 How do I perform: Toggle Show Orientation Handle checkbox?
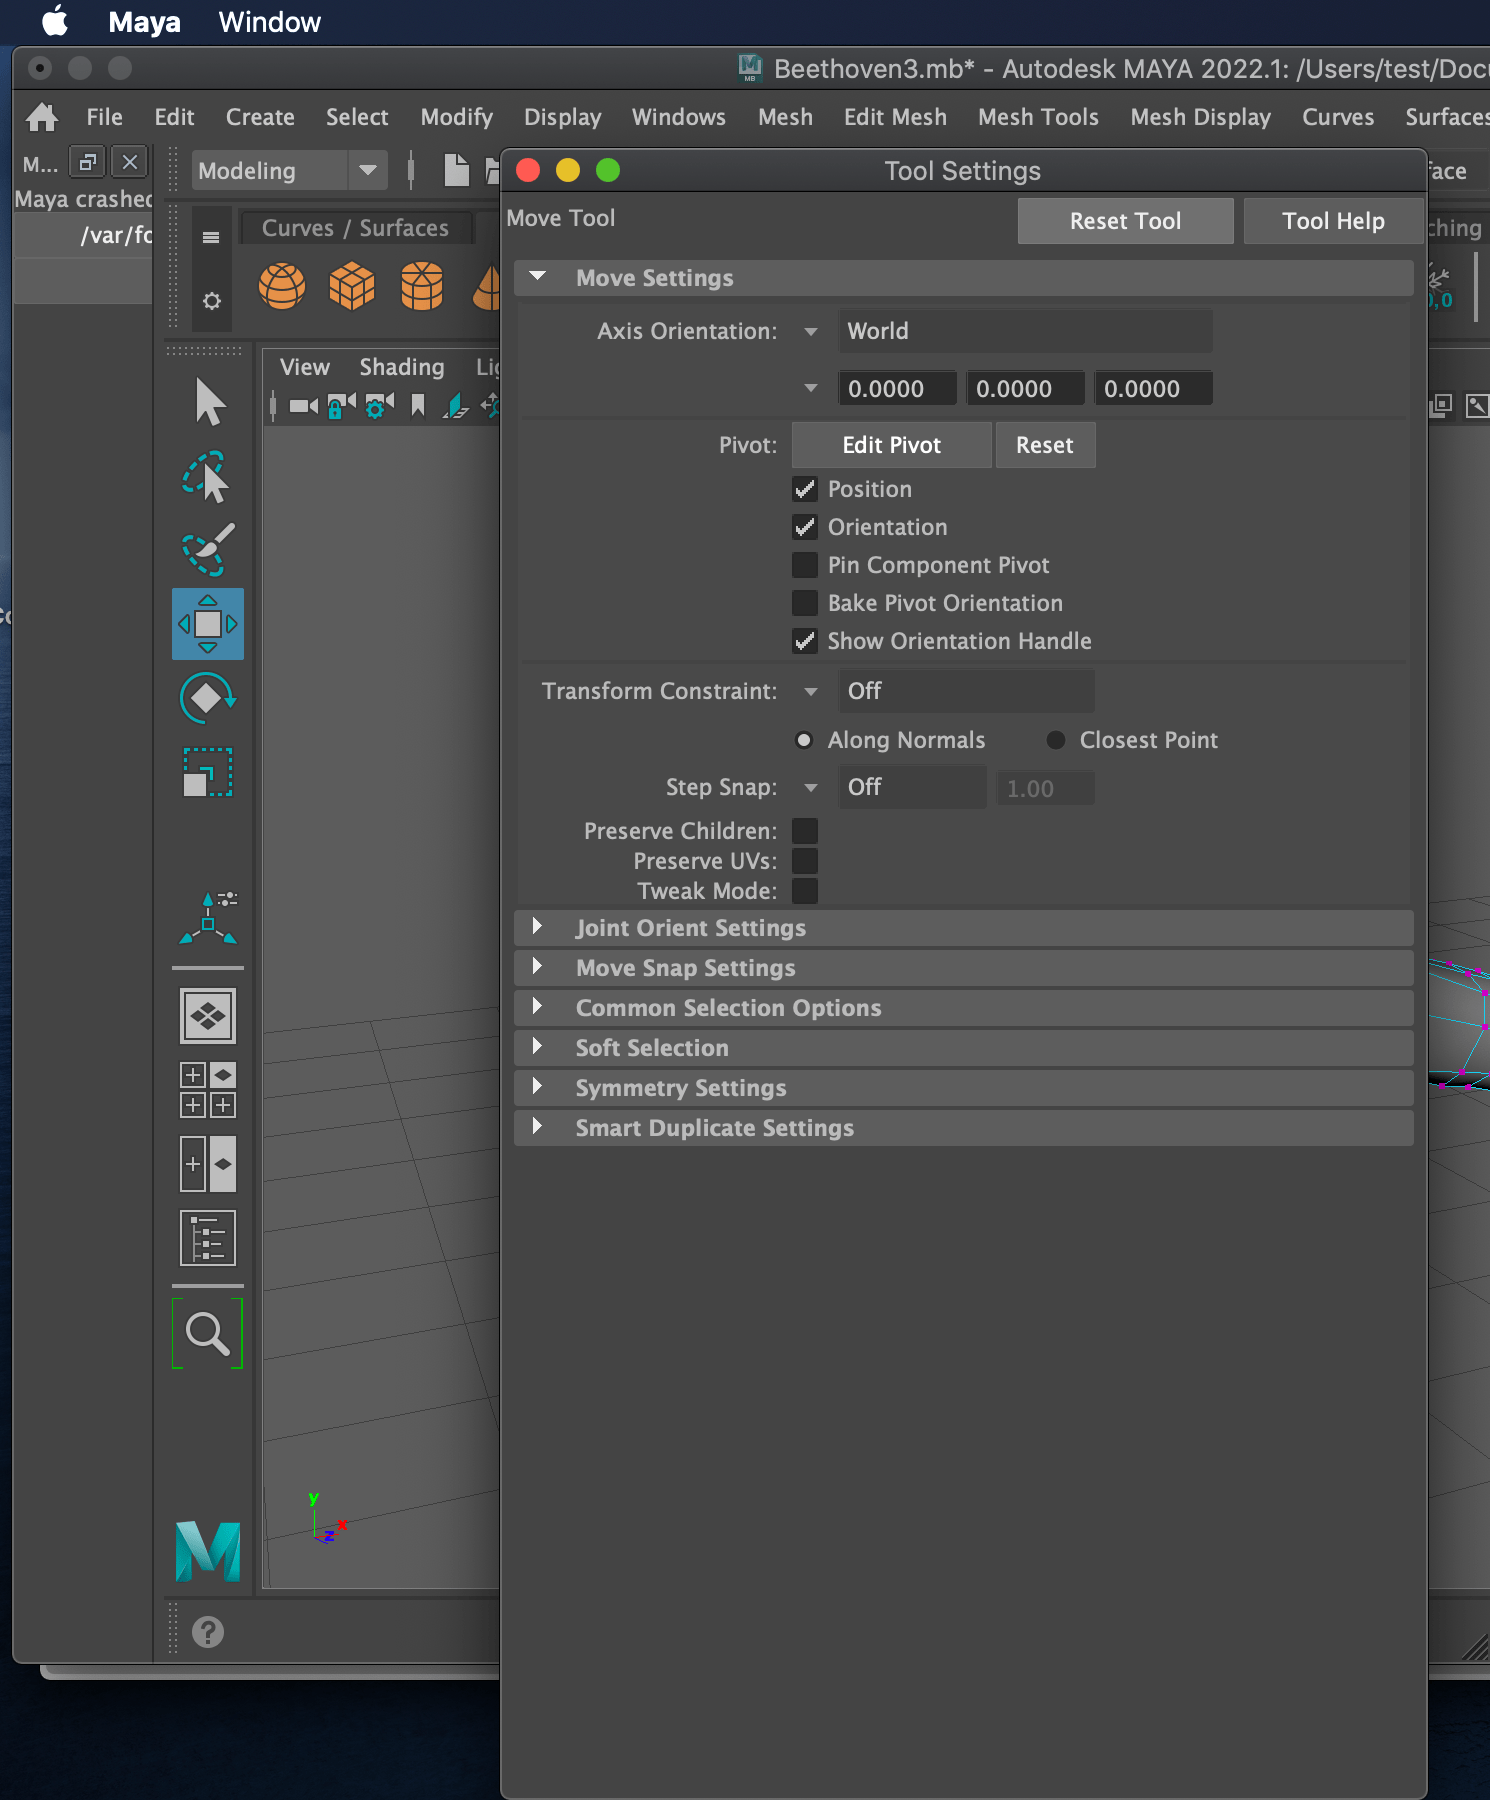805,641
